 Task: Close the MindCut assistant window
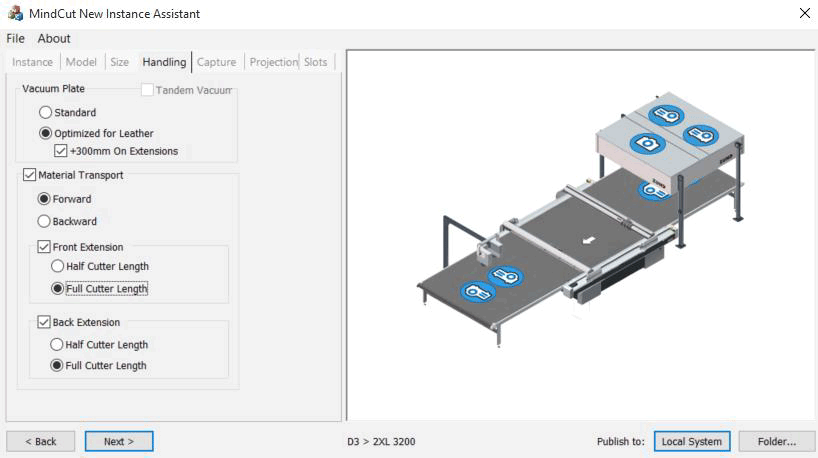[804, 13]
